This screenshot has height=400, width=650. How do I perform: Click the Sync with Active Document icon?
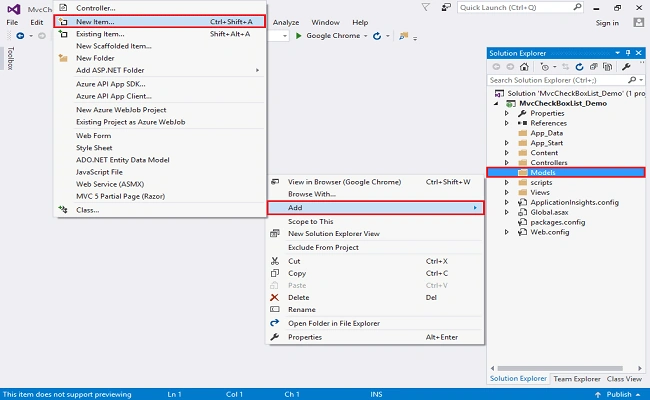(565, 67)
